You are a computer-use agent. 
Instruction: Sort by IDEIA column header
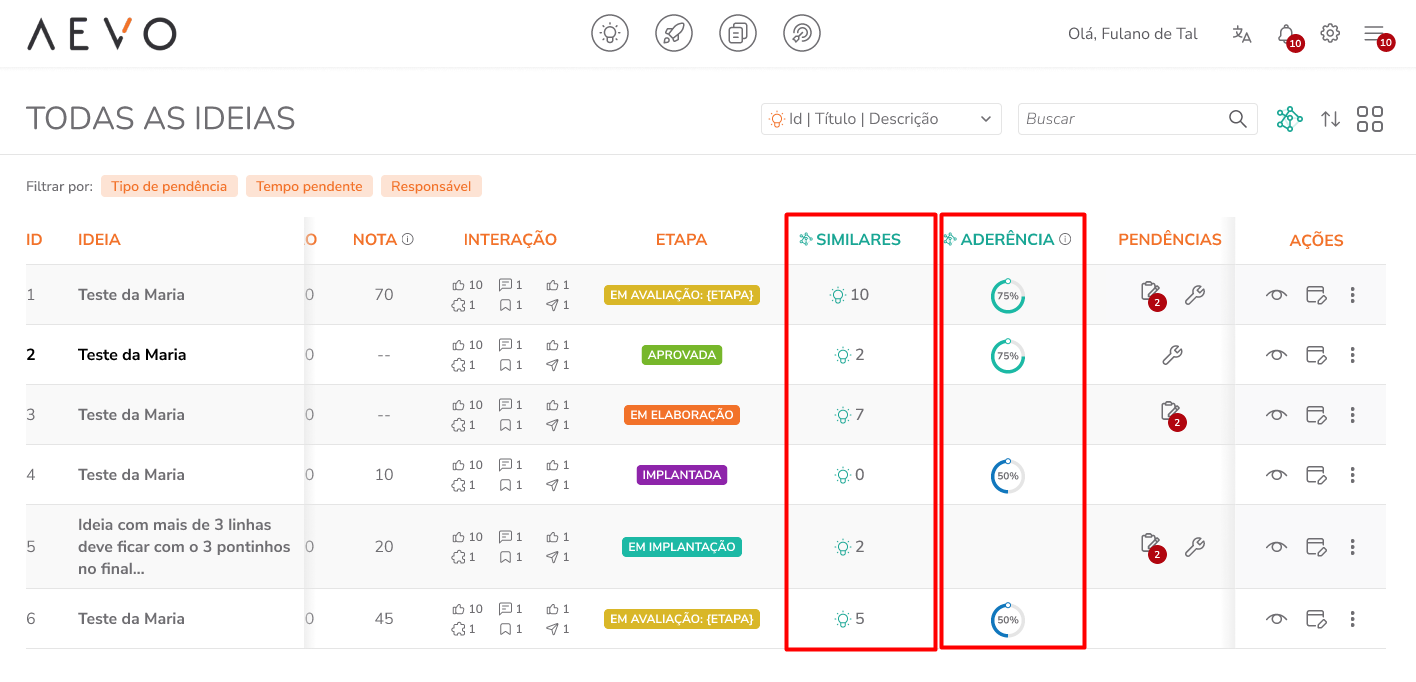99,240
